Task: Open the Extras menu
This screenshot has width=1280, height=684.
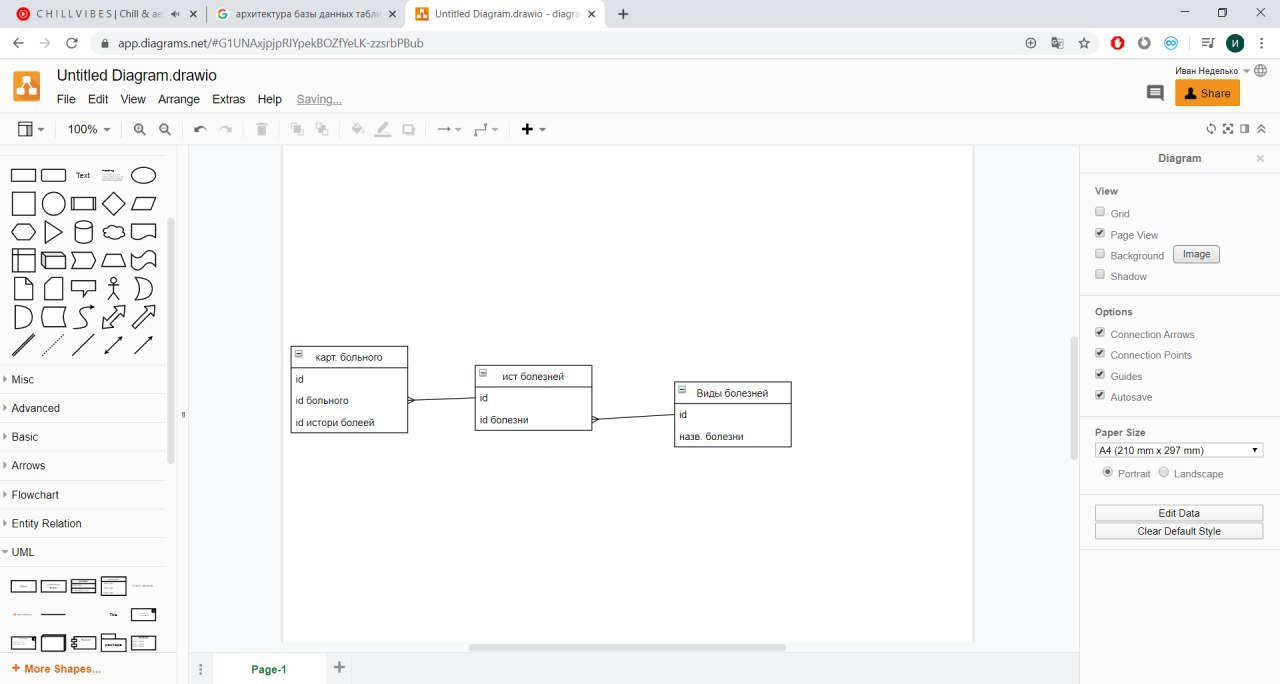Action: [229, 99]
